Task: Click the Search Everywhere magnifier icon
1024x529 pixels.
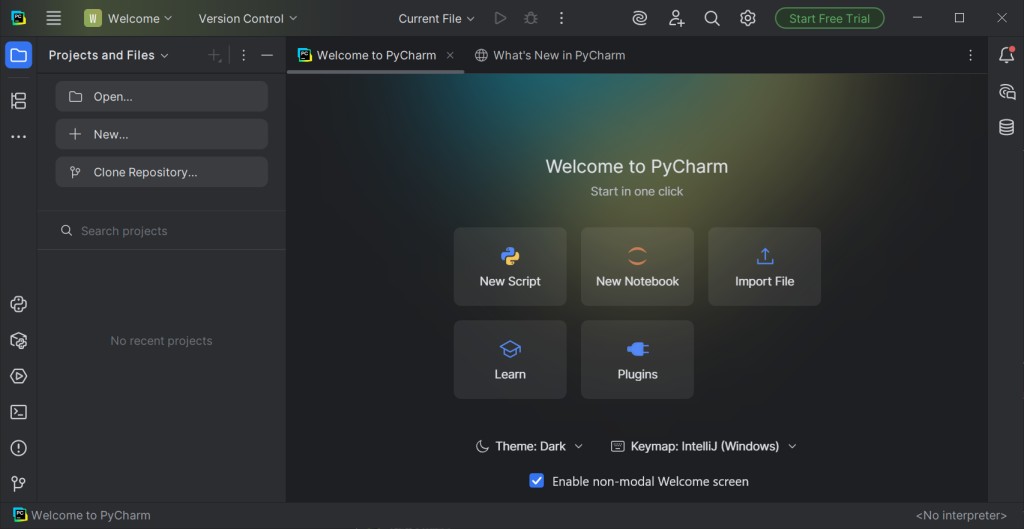Action: tap(712, 18)
